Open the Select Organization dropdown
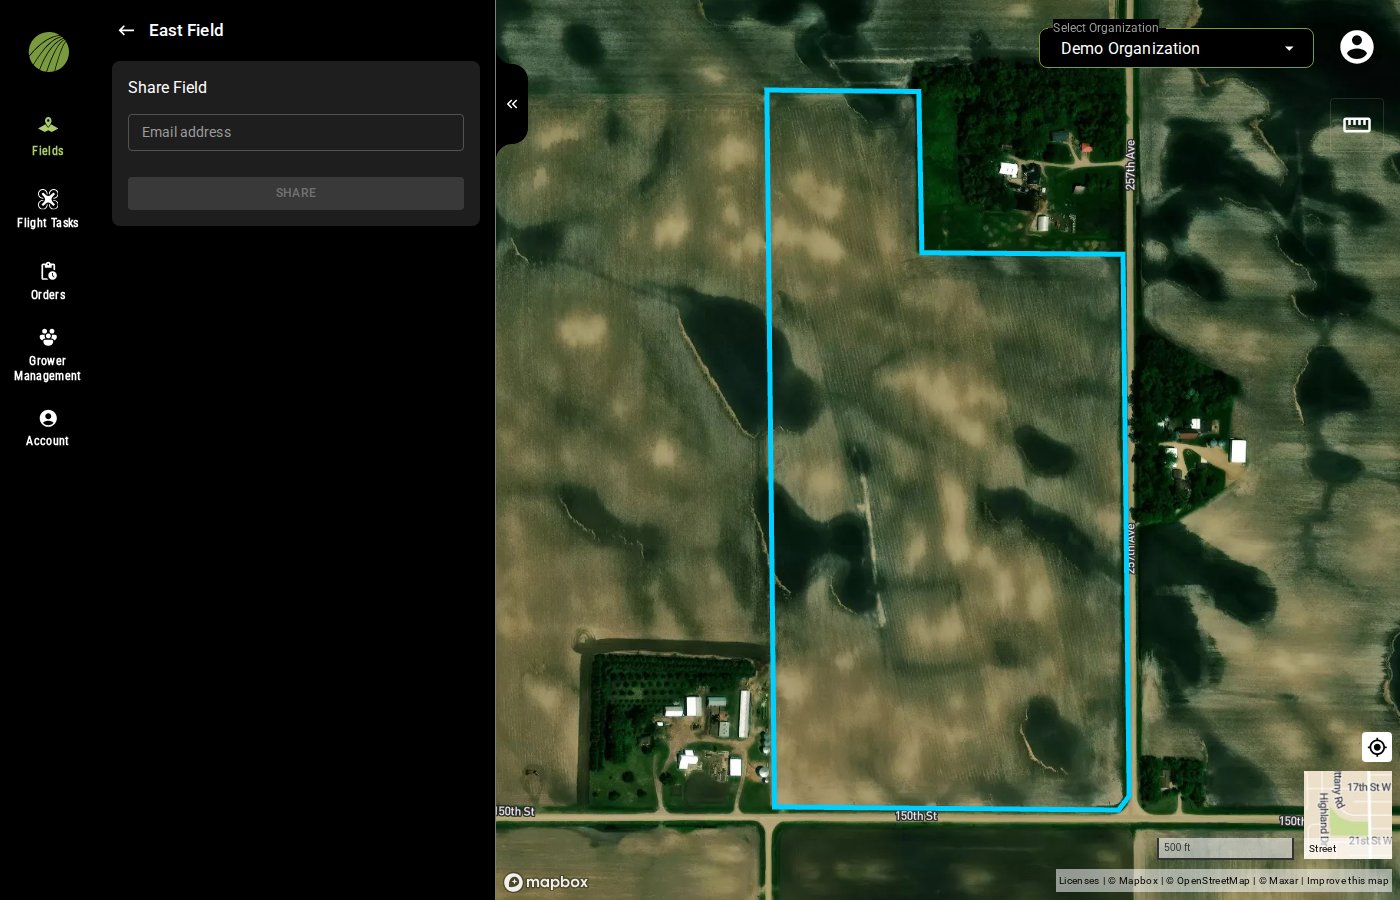 (1176, 48)
